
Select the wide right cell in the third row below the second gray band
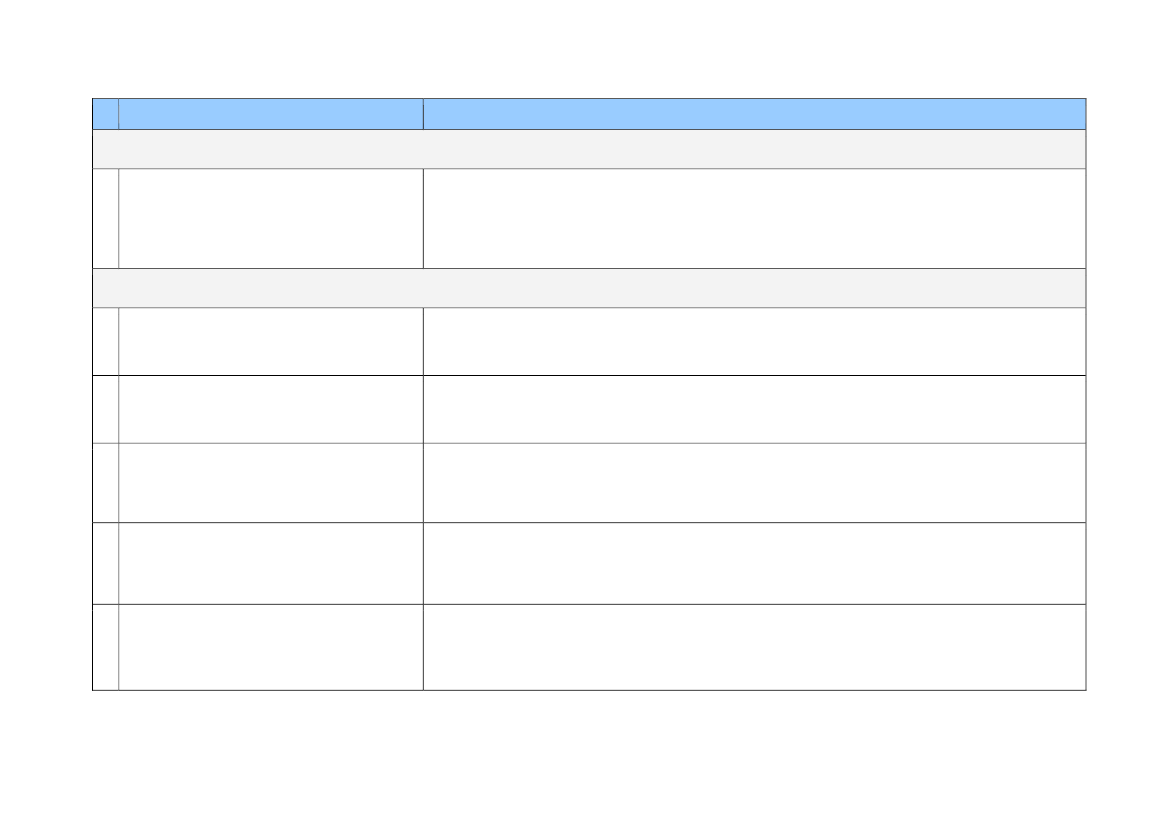(754, 483)
